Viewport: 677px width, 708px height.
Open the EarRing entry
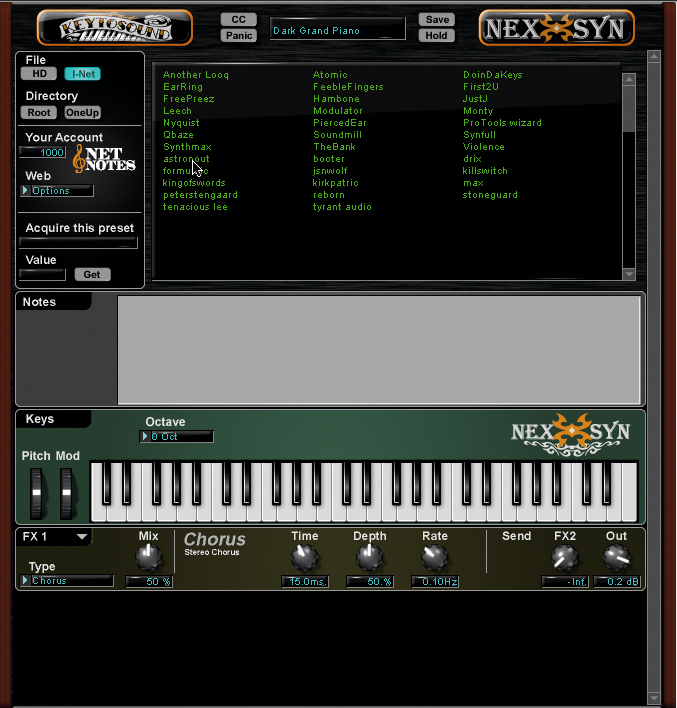(183, 87)
